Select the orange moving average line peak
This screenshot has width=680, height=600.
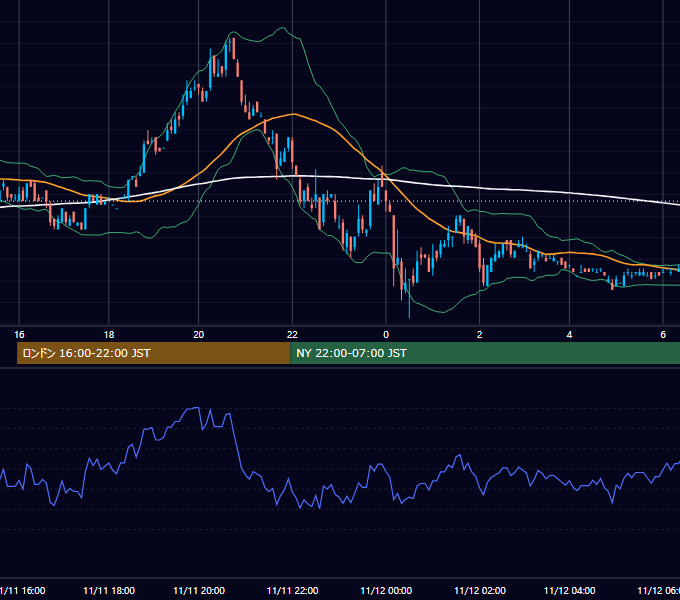click(294, 114)
